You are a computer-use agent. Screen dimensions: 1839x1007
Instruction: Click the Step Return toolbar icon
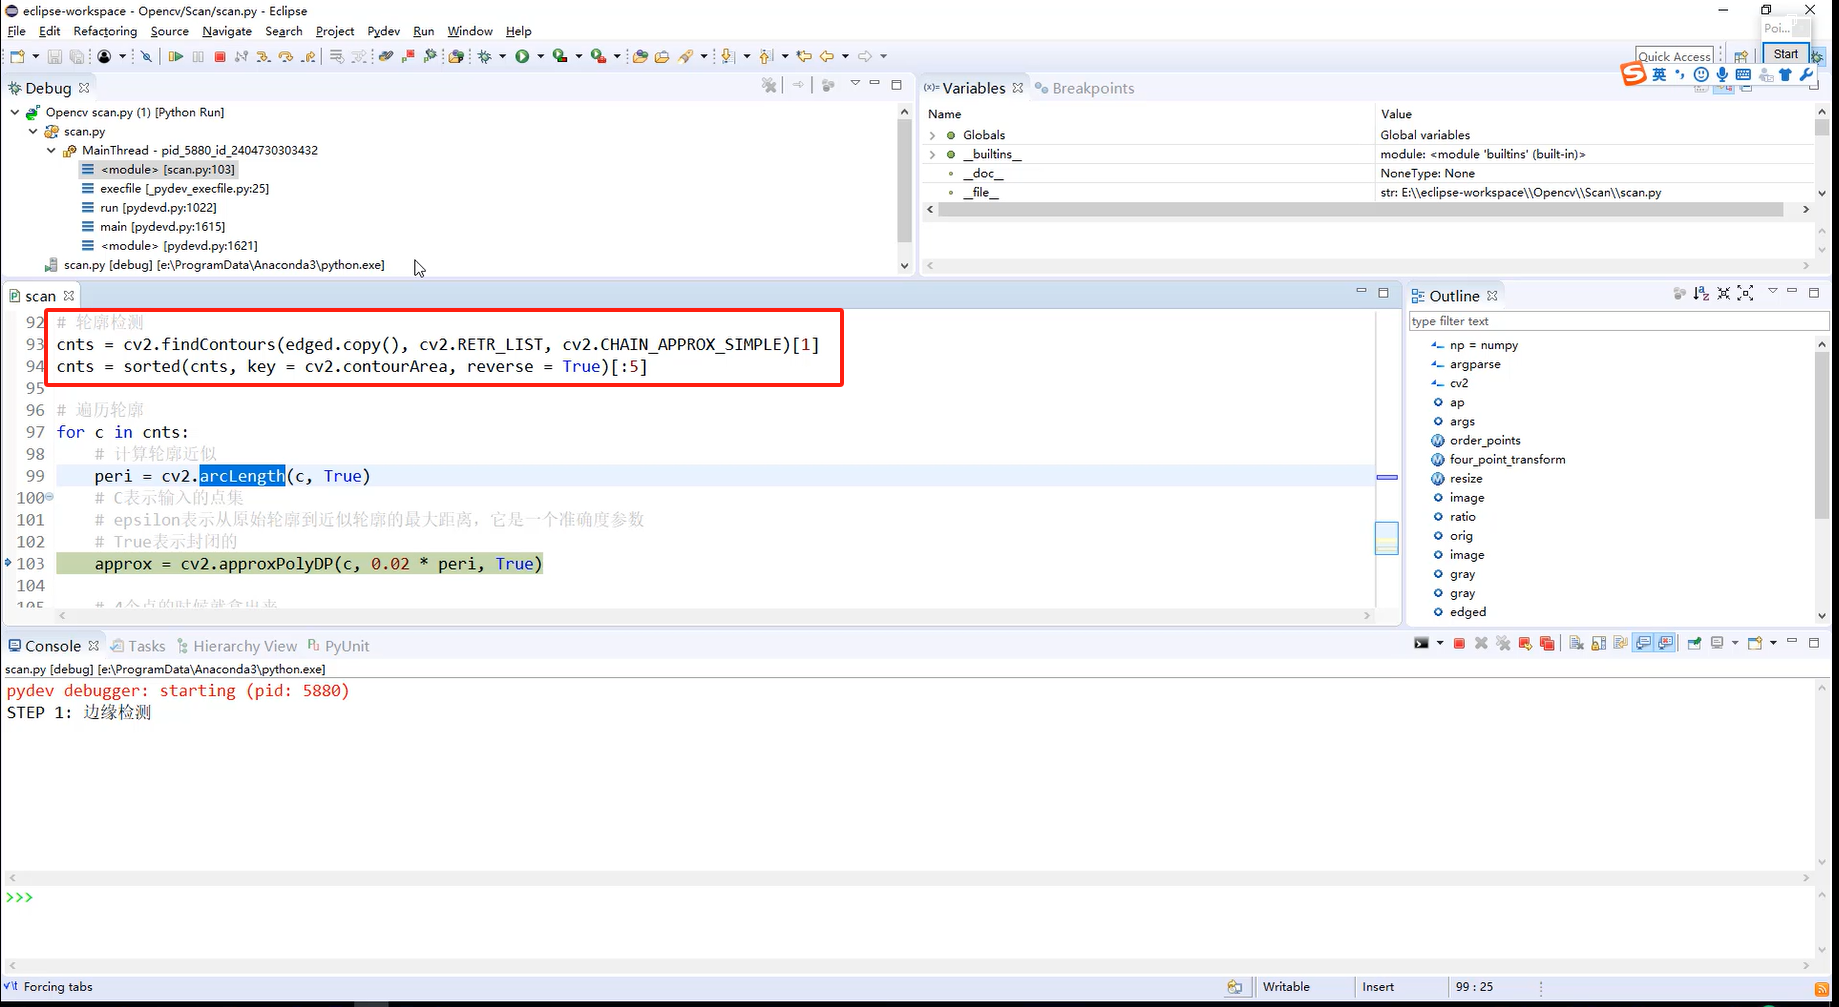coord(308,56)
